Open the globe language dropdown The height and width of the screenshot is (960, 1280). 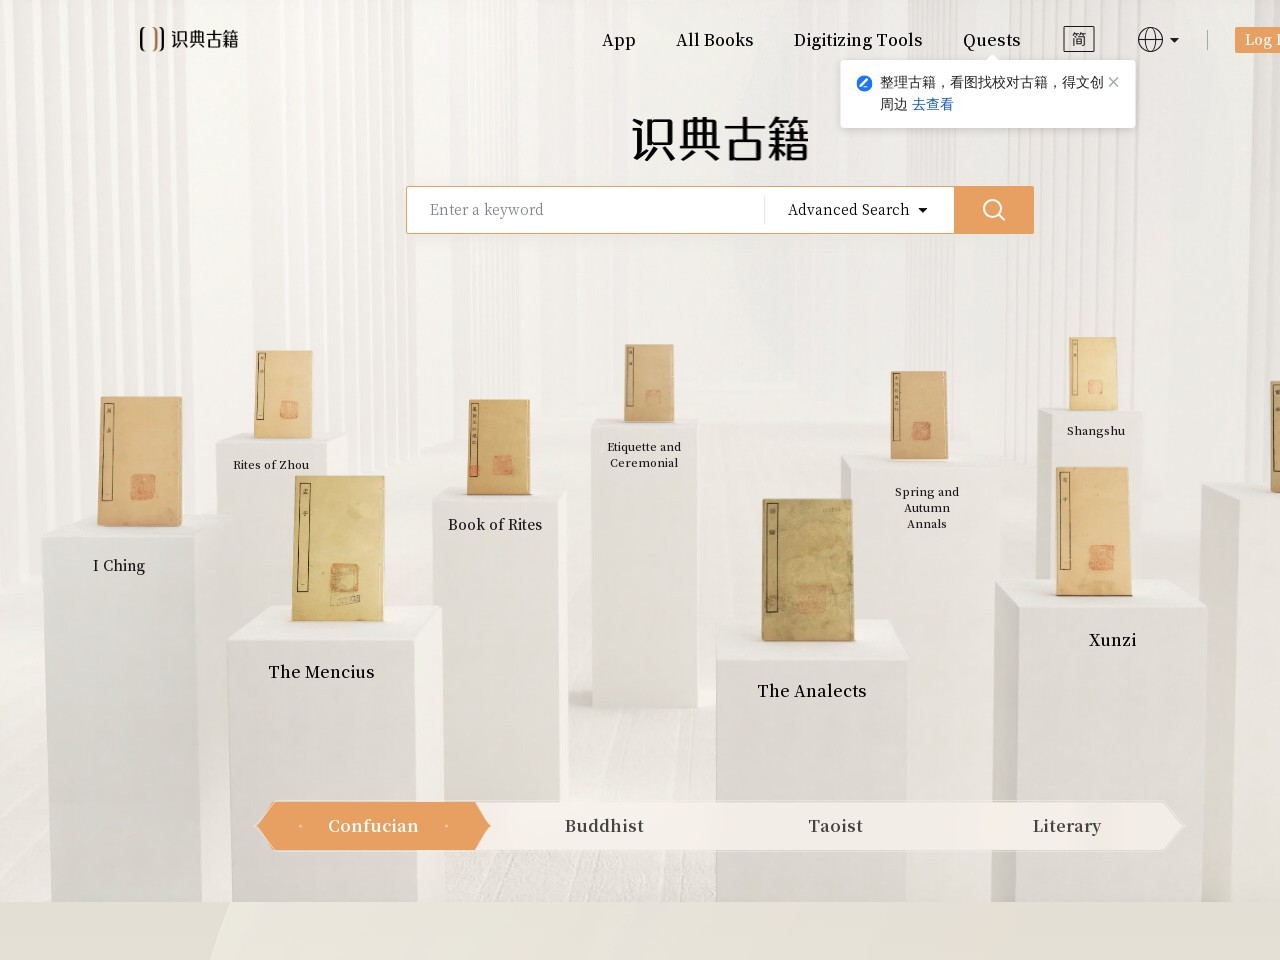pyautogui.click(x=1157, y=40)
